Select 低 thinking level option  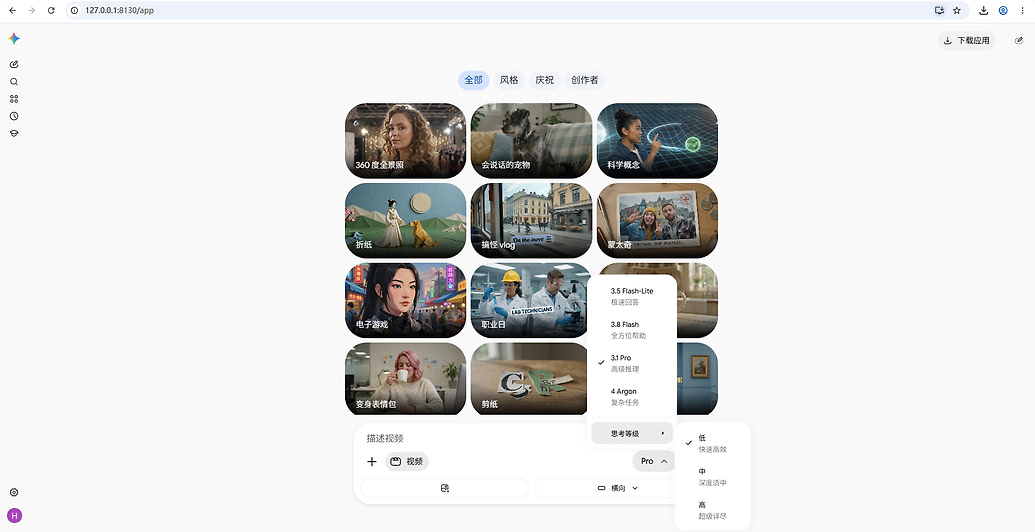point(713,444)
